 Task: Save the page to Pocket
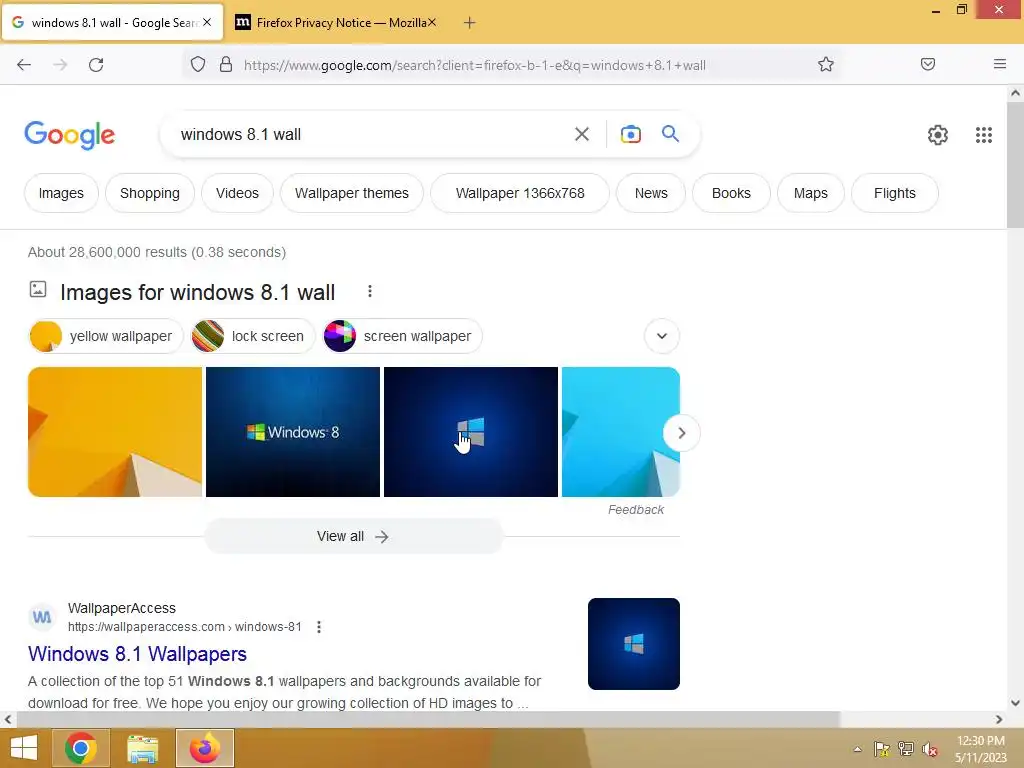click(x=927, y=64)
